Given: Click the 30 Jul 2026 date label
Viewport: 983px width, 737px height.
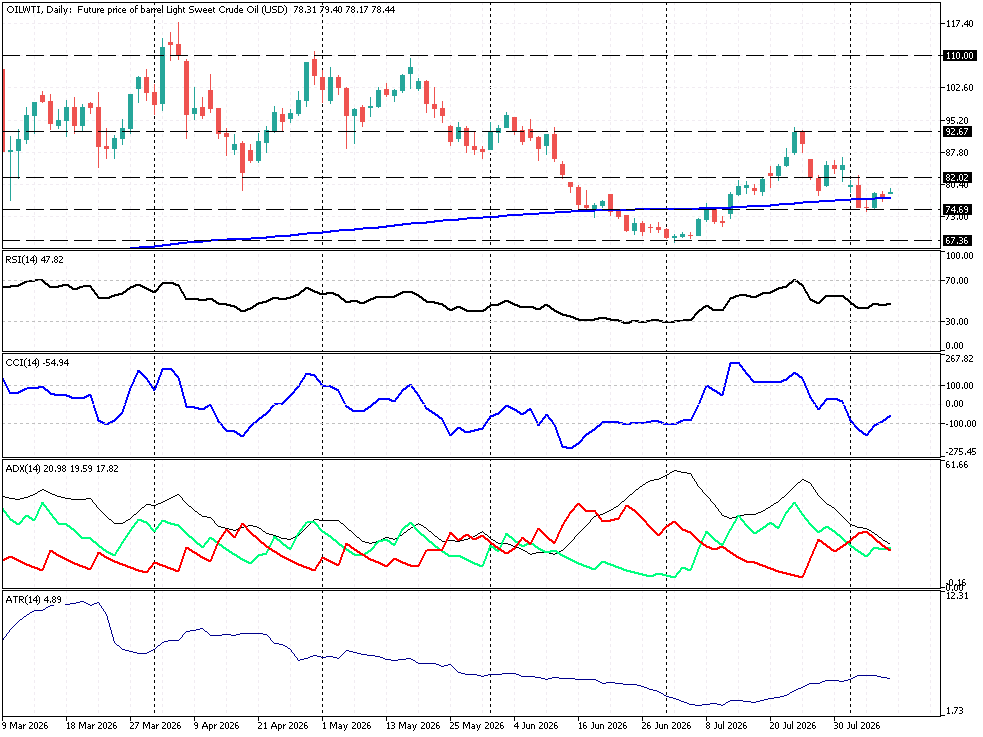Looking at the screenshot, I should [x=856, y=726].
